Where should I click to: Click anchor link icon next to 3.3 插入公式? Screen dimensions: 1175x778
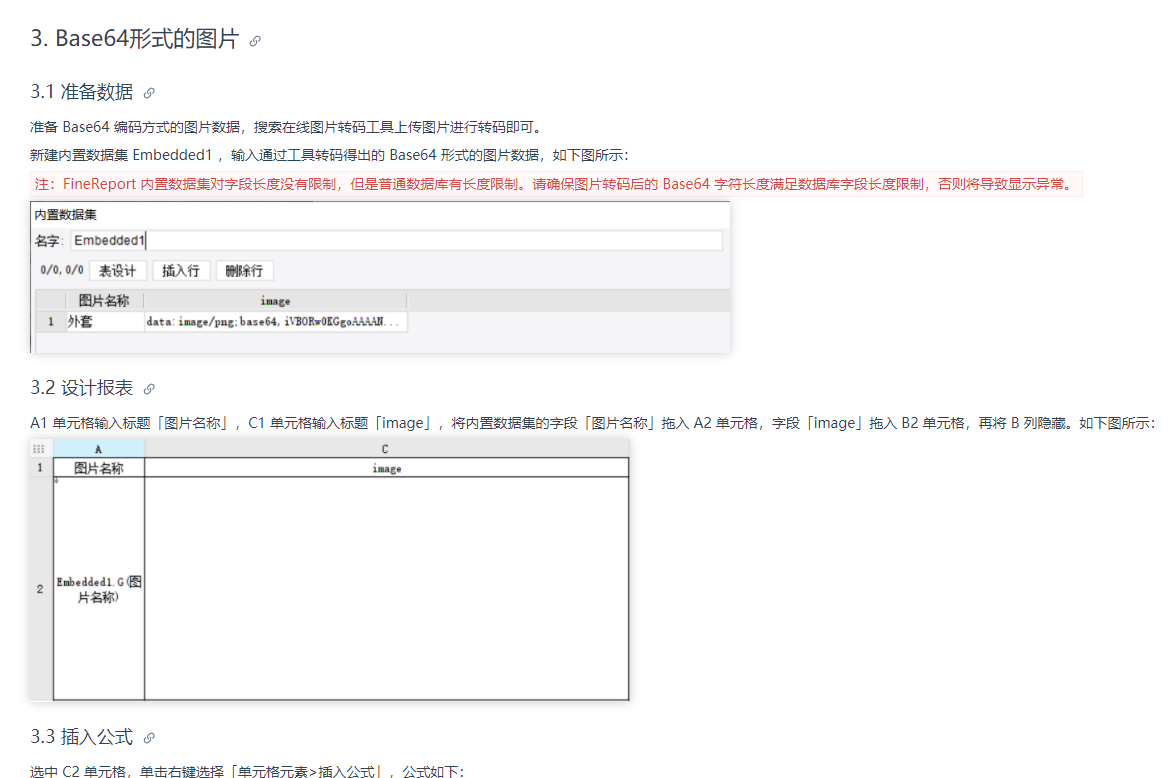149,738
